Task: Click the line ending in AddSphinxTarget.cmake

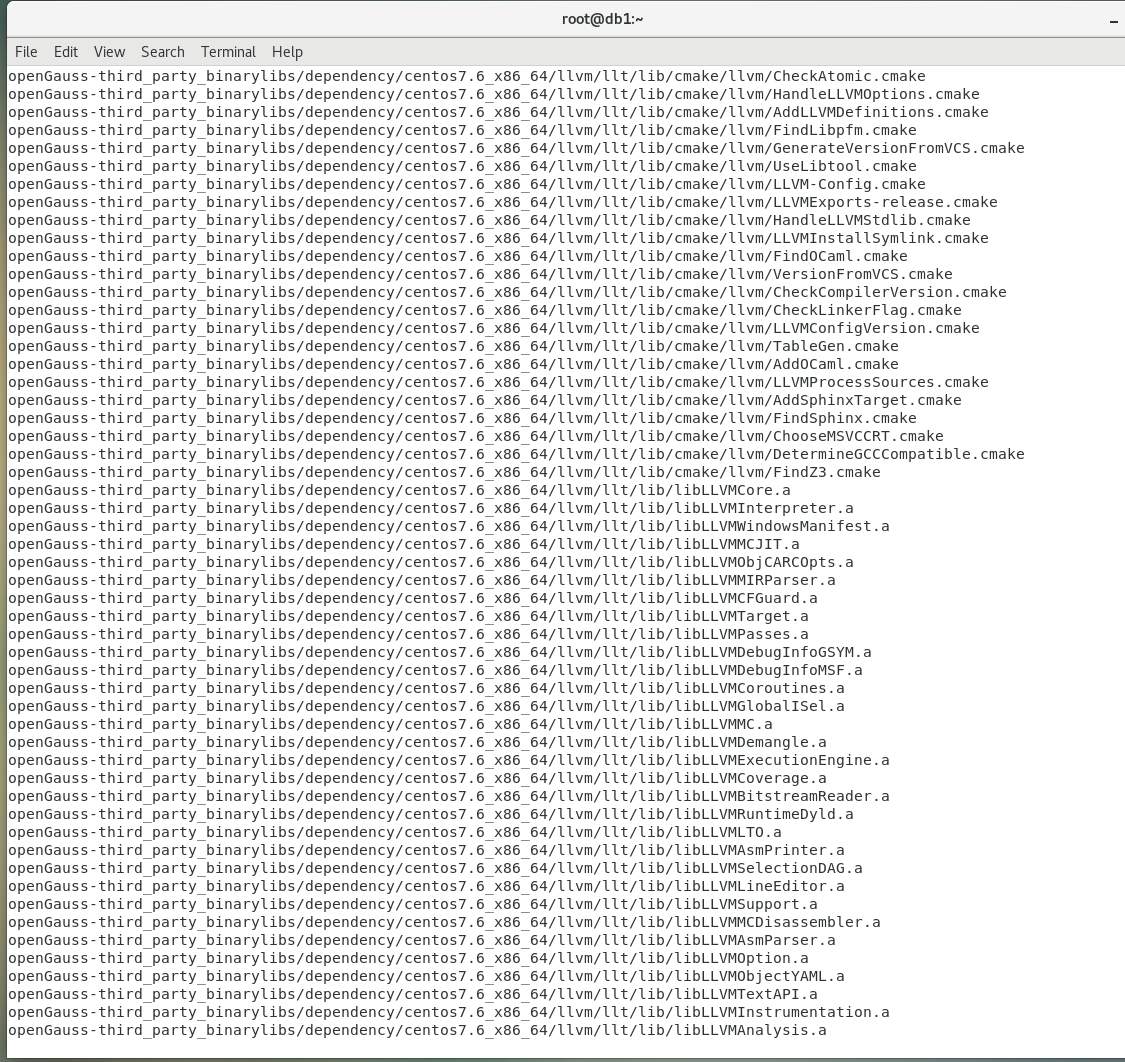Action: (484, 400)
